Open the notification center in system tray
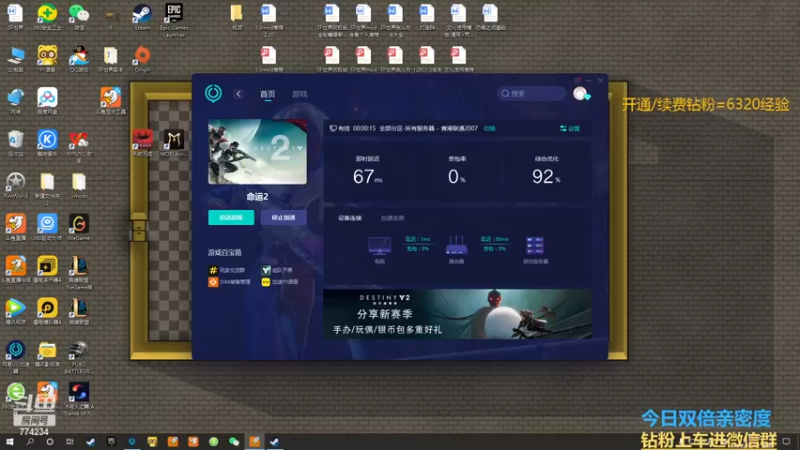Screen dimensions: 800x450 (x=786, y=442)
